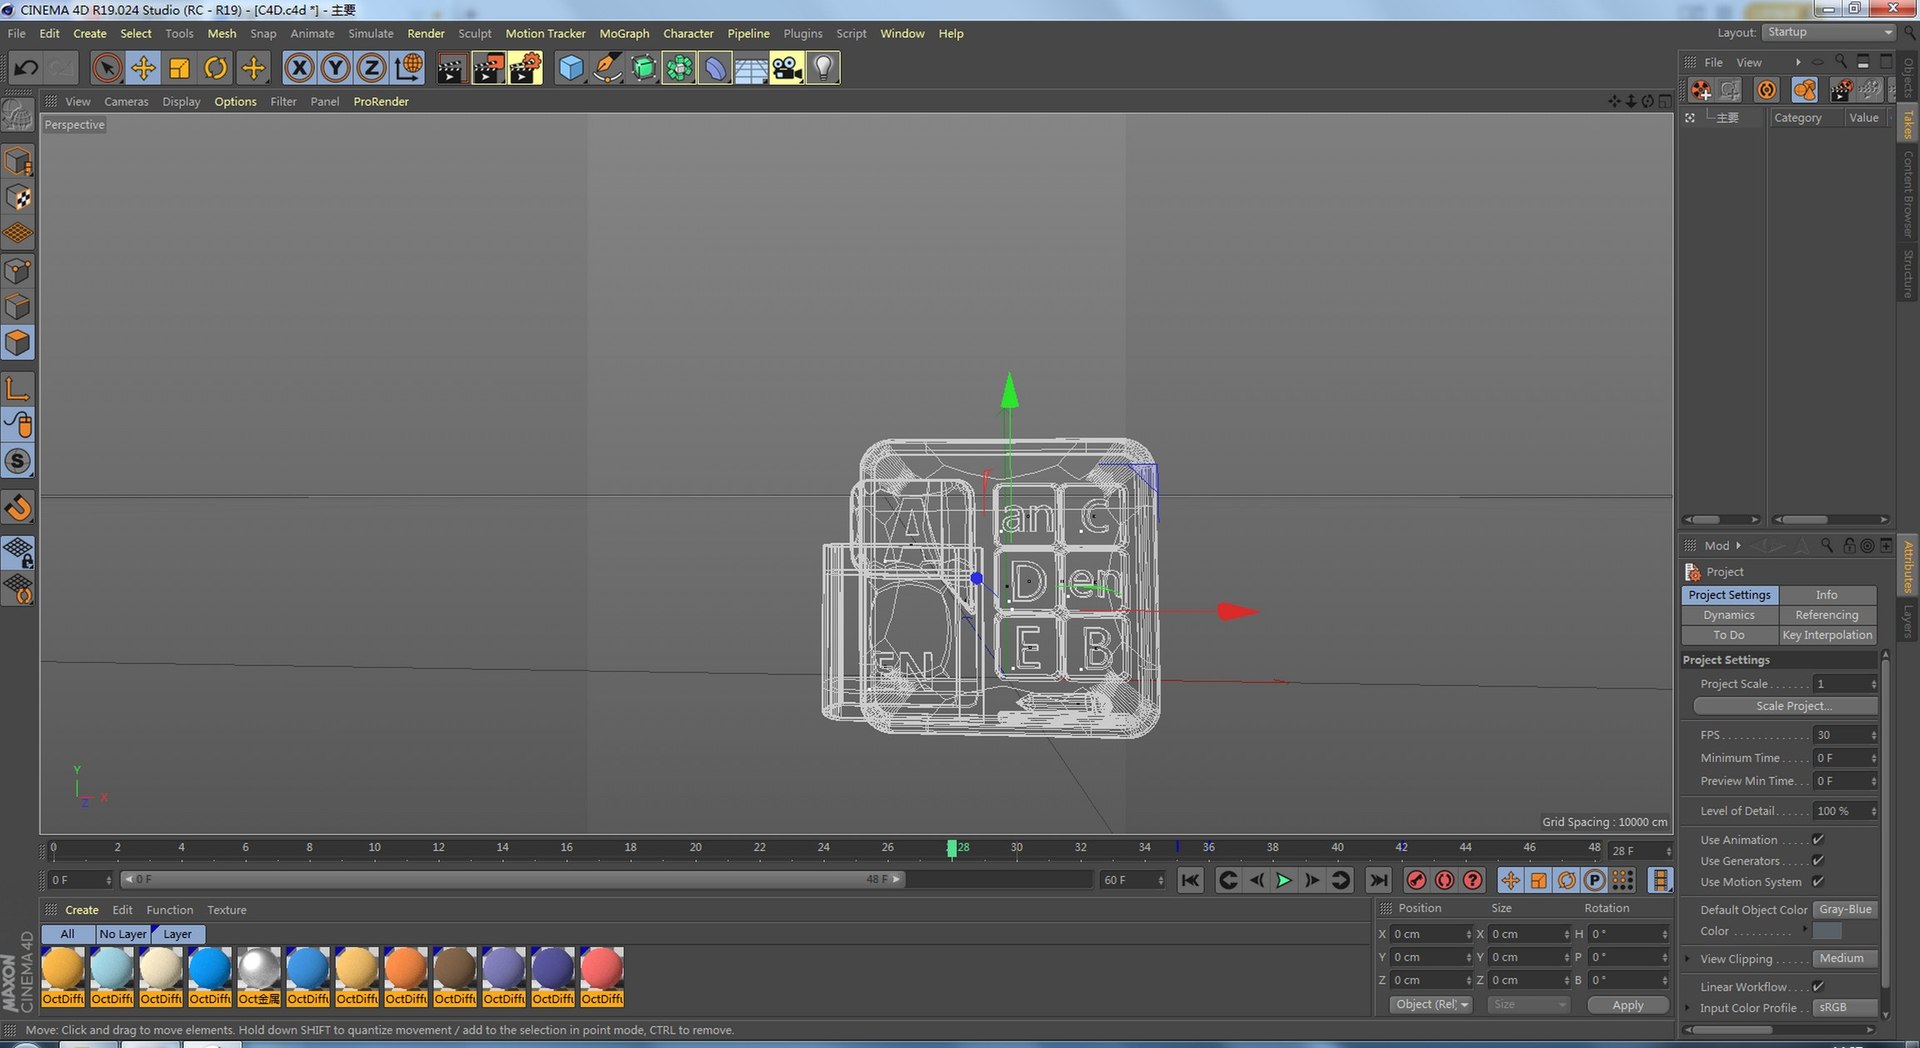1920x1048 pixels.
Task: Render to Picture Viewer icon
Action: pos(488,68)
